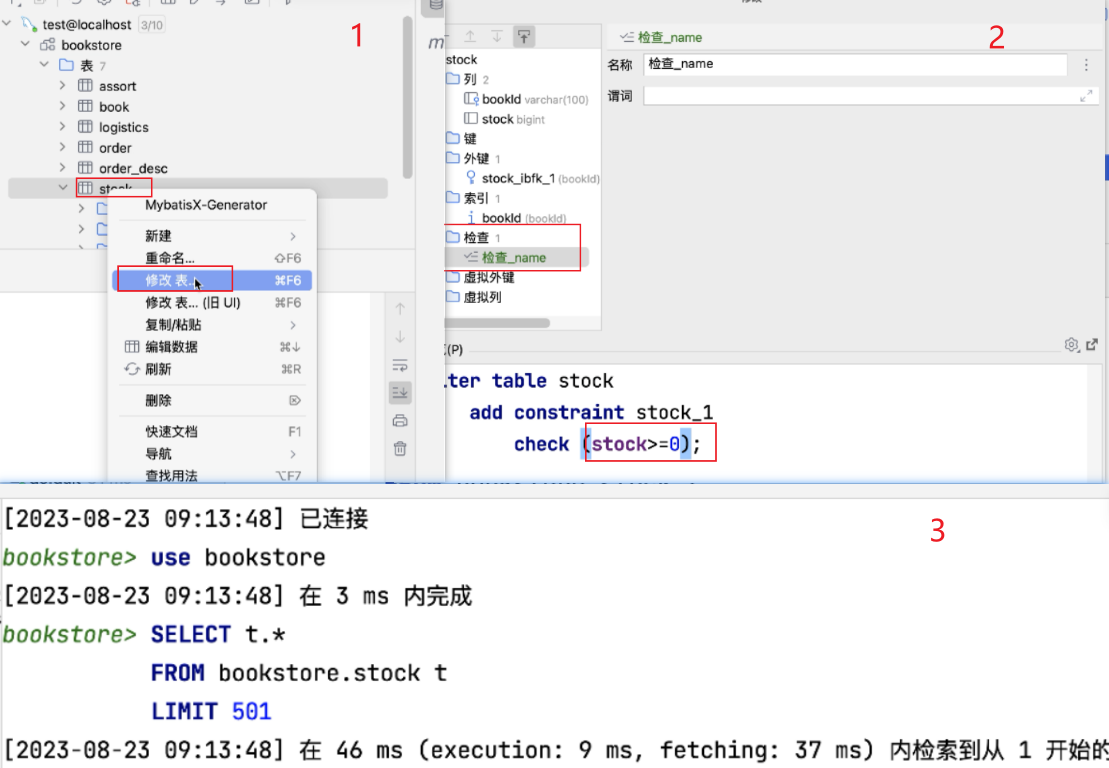Click the console scroll-up arrow icon

coord(400,309)
